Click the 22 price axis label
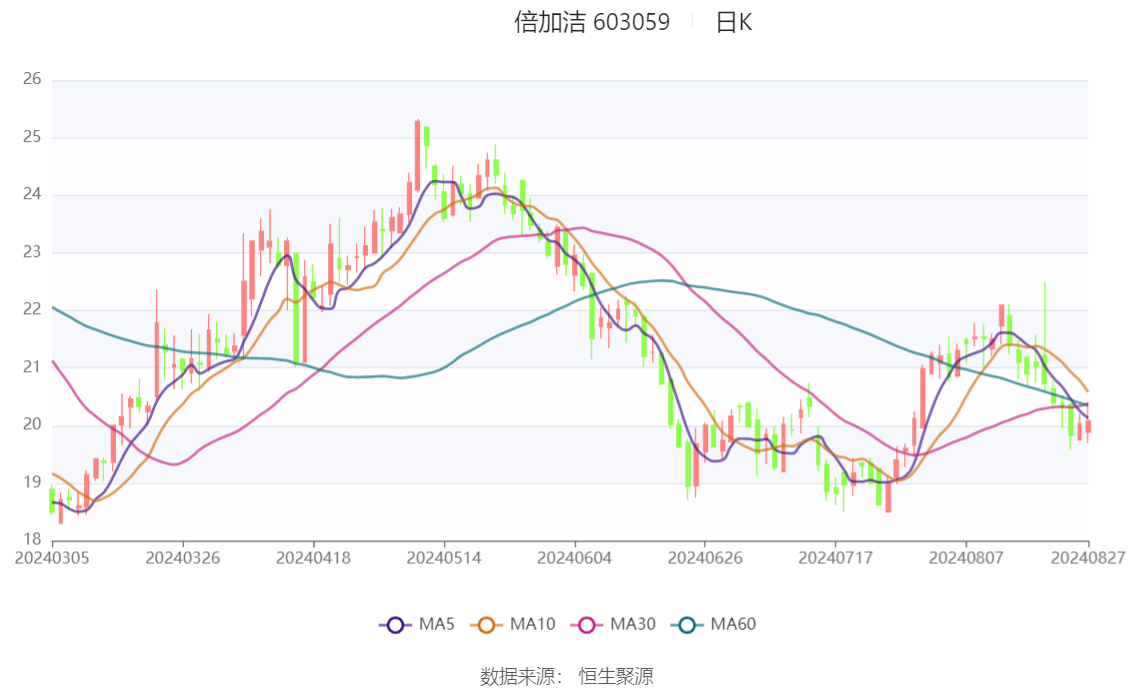The width and height of the screenshot is (1134, 689). click(x=32, y=309)
